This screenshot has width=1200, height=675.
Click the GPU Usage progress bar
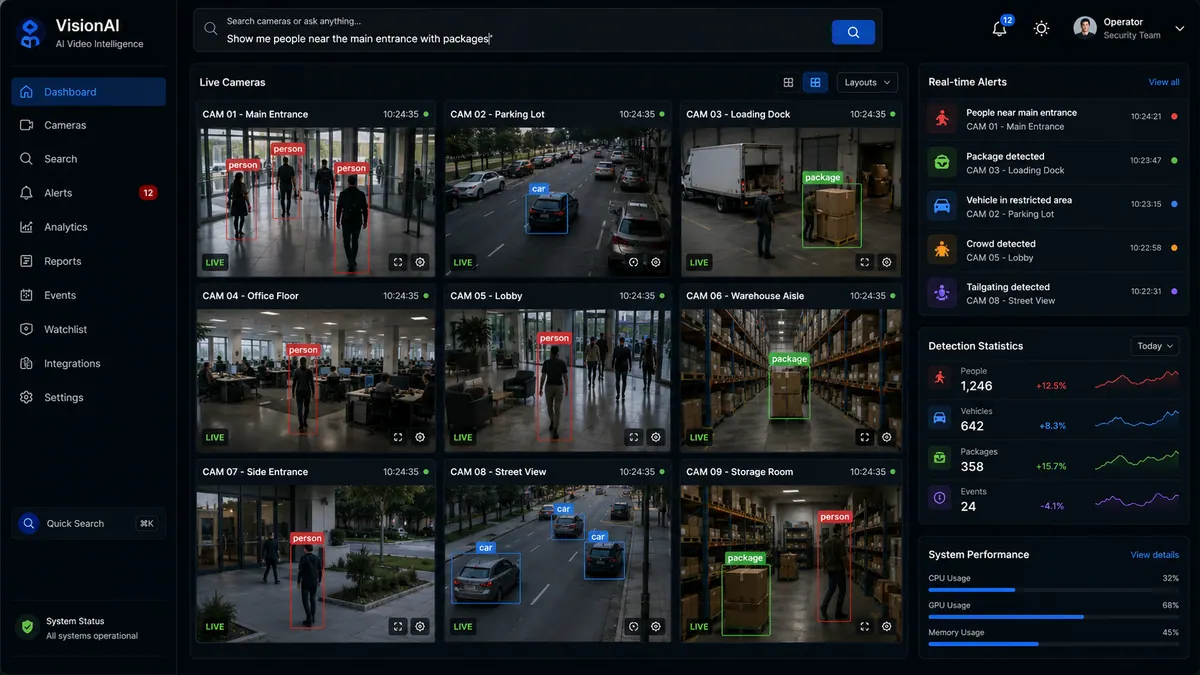pos(1053,617)
